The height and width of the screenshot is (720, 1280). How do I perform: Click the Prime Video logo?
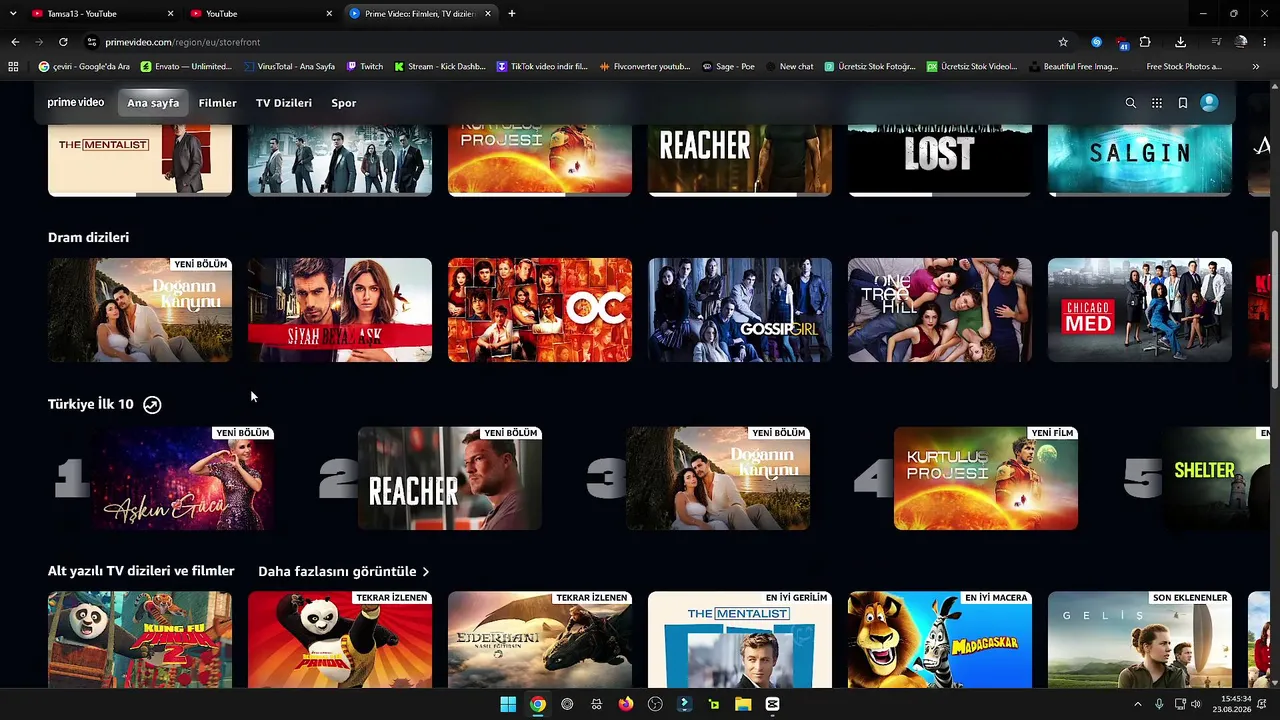[76, 103]
